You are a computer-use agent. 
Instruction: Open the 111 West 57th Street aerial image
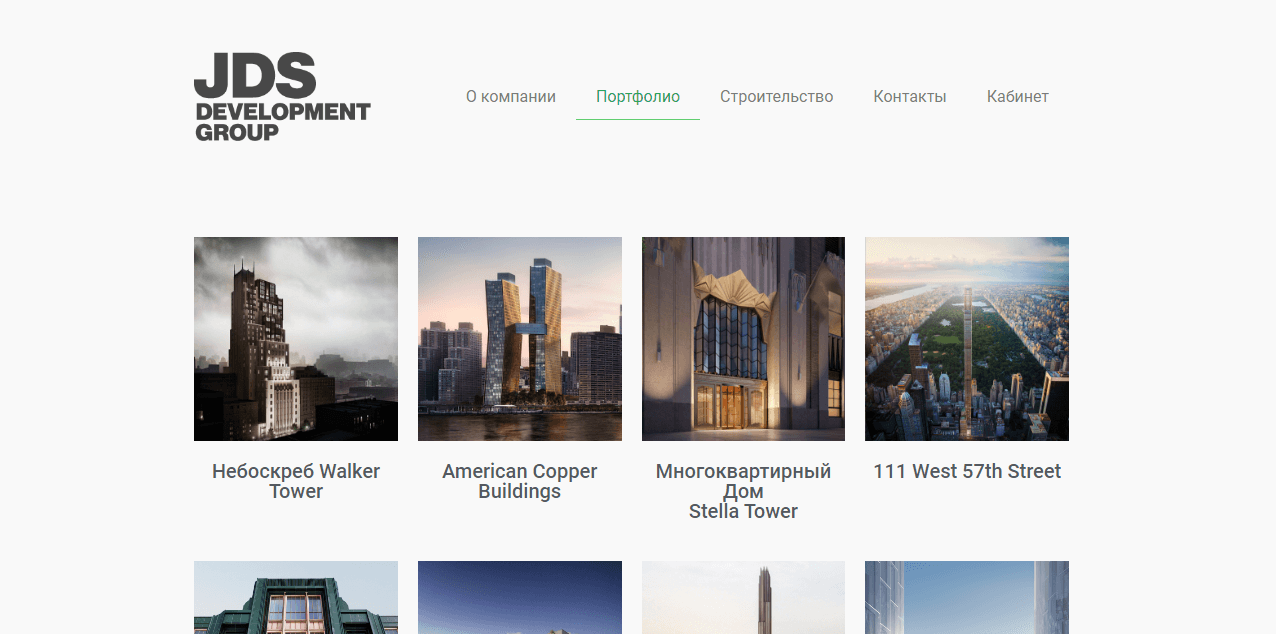tap(966, 338)
